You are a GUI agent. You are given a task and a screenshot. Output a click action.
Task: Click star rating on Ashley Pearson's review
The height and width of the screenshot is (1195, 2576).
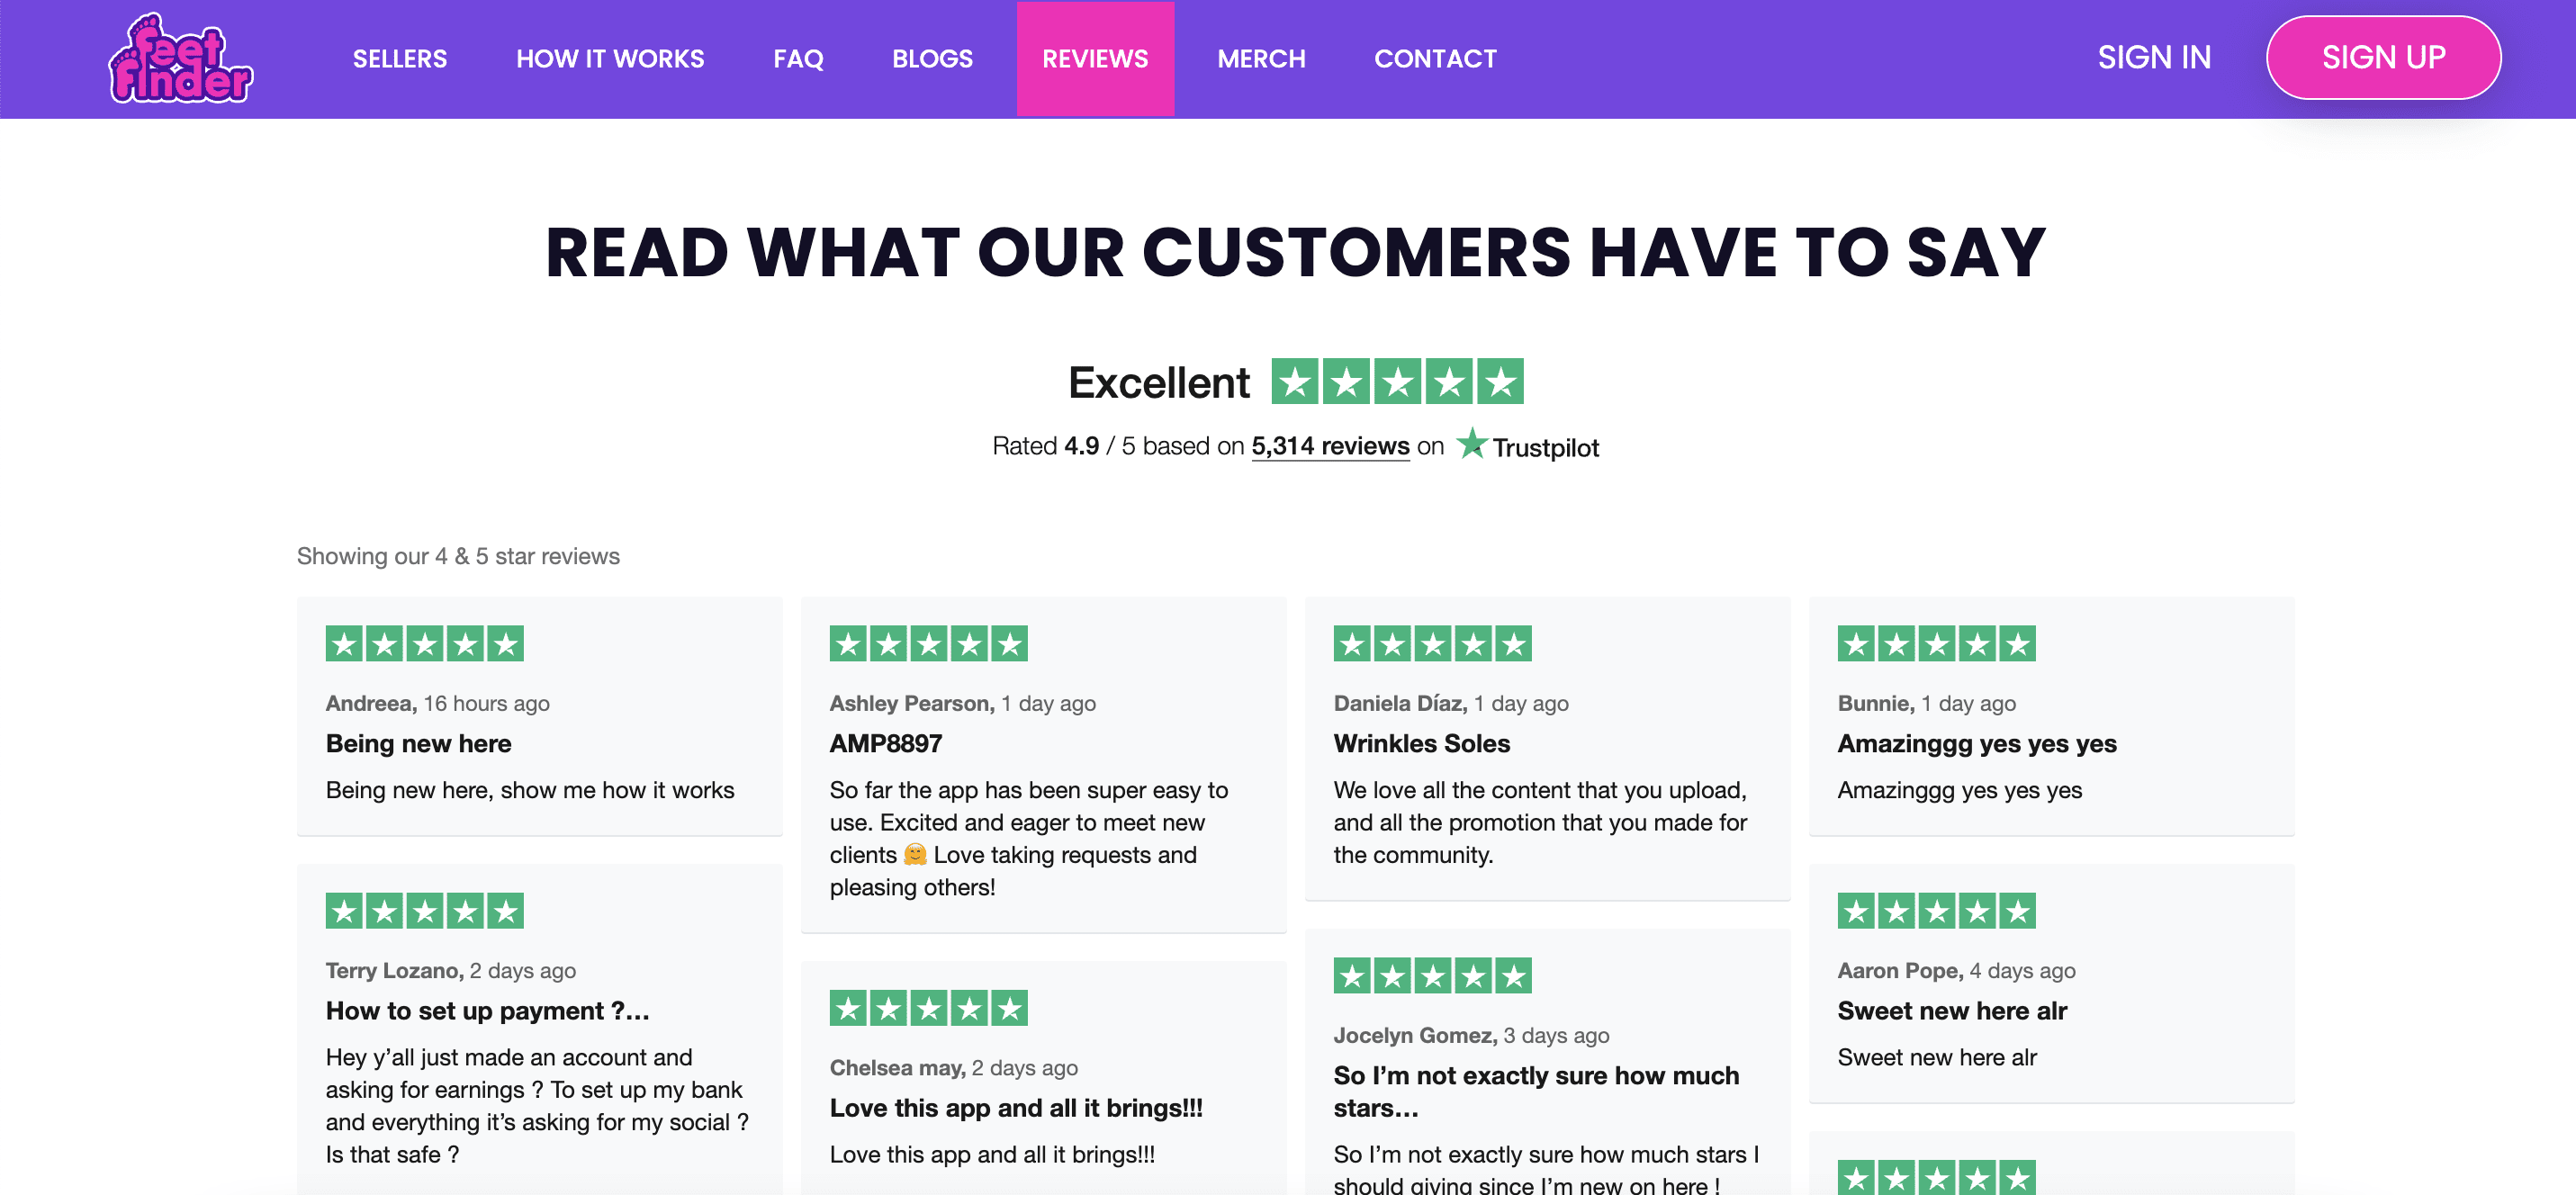coord(928,644)
